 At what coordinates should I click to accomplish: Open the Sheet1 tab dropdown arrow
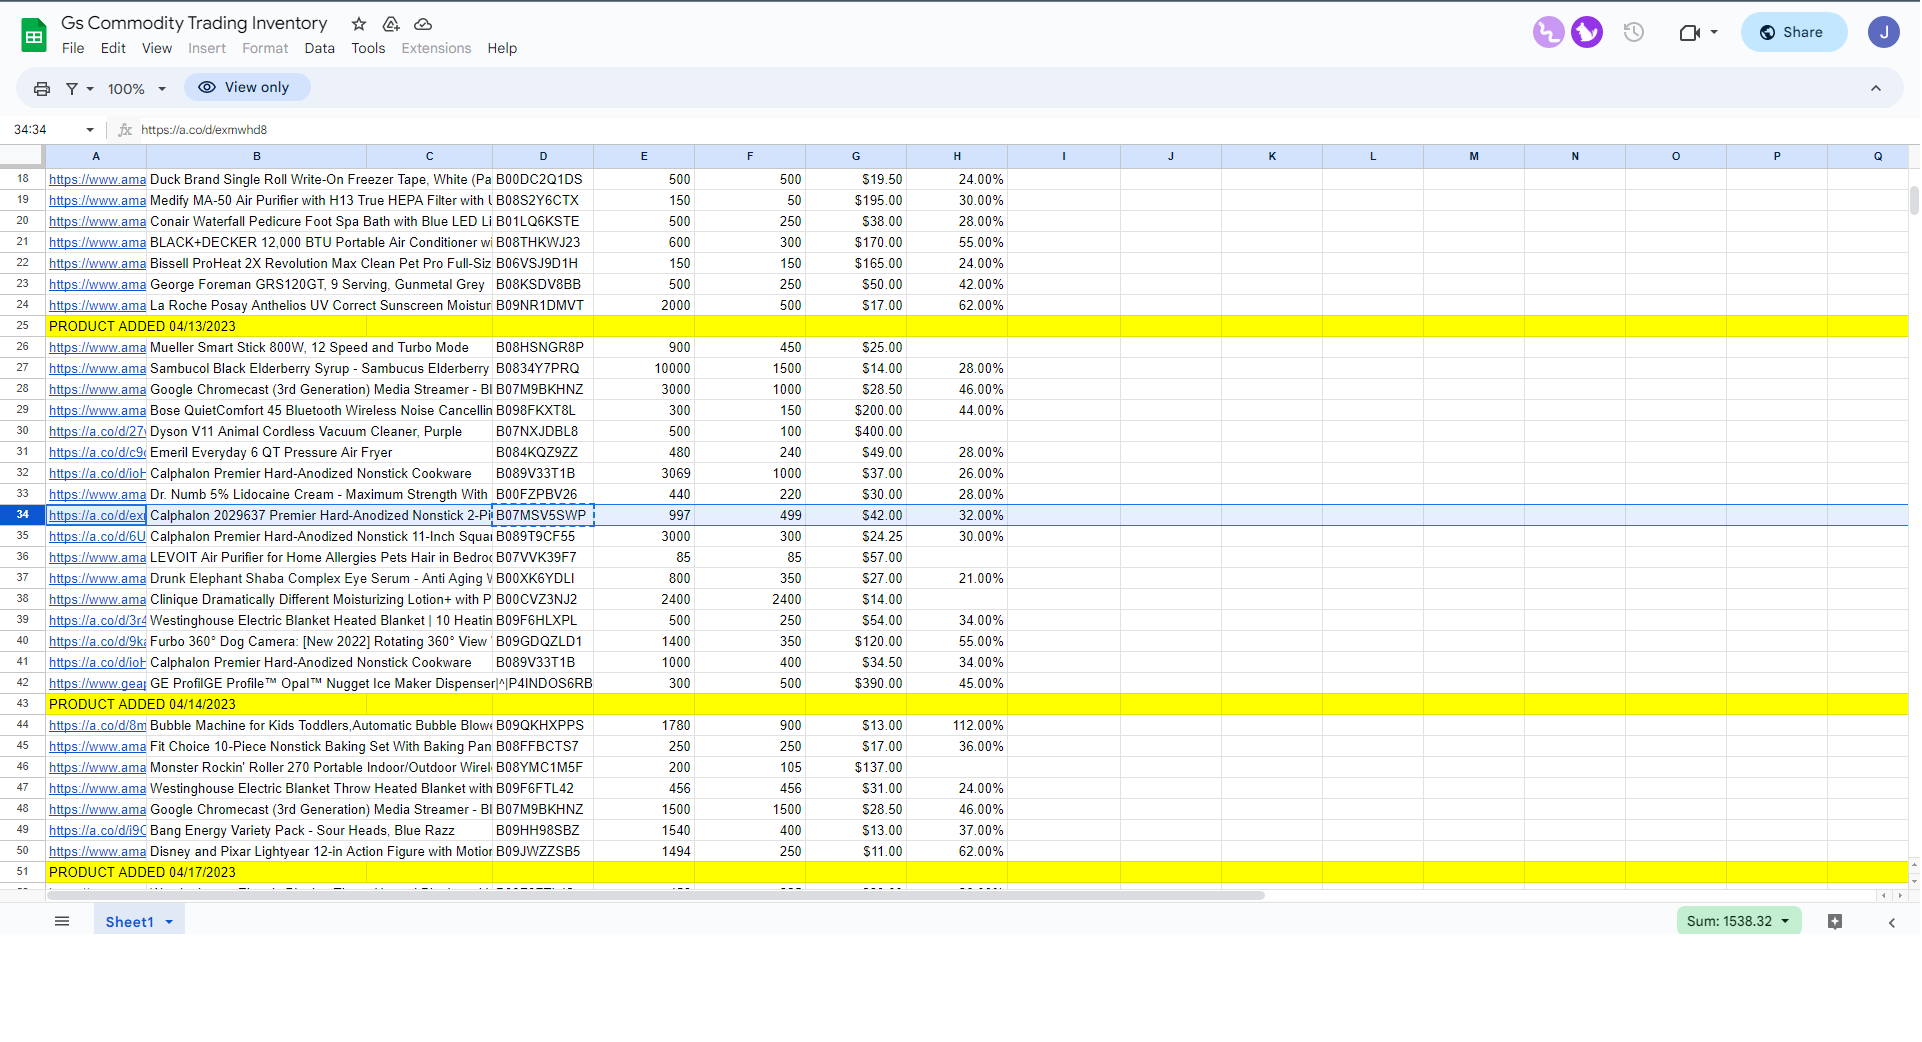point(169,922)
